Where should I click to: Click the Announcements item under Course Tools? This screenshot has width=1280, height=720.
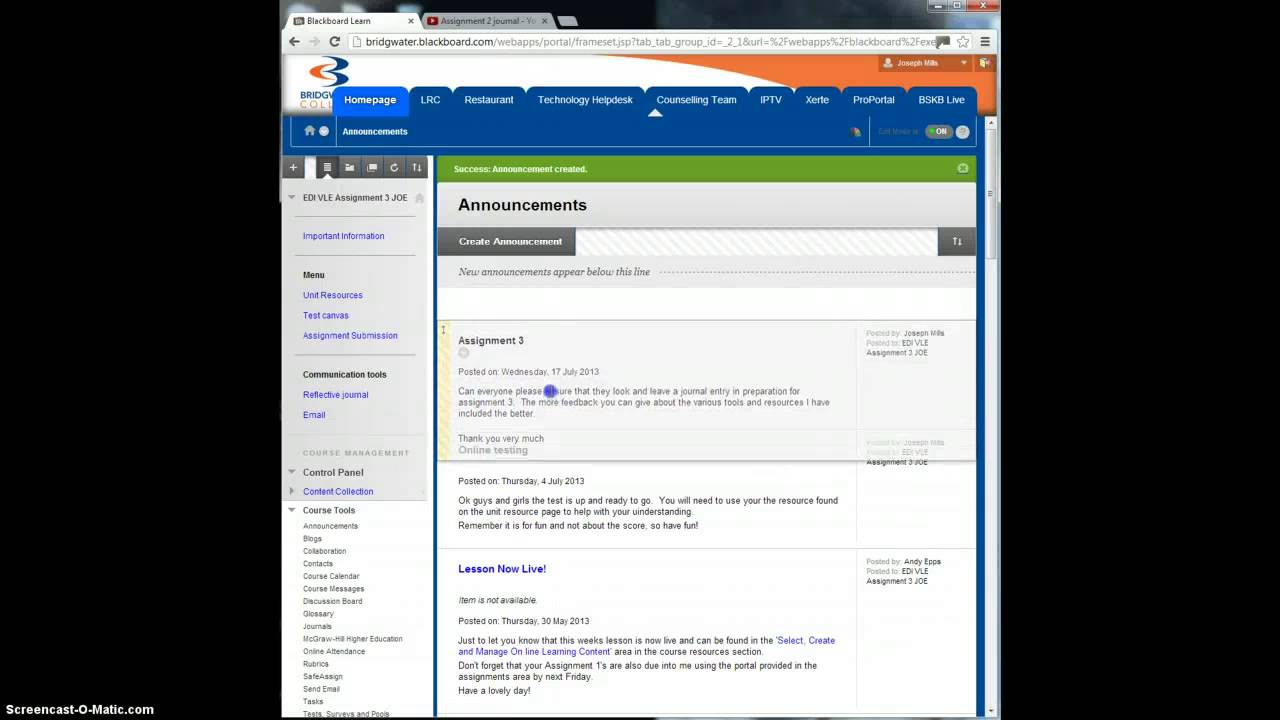click(x=330, y=526)
